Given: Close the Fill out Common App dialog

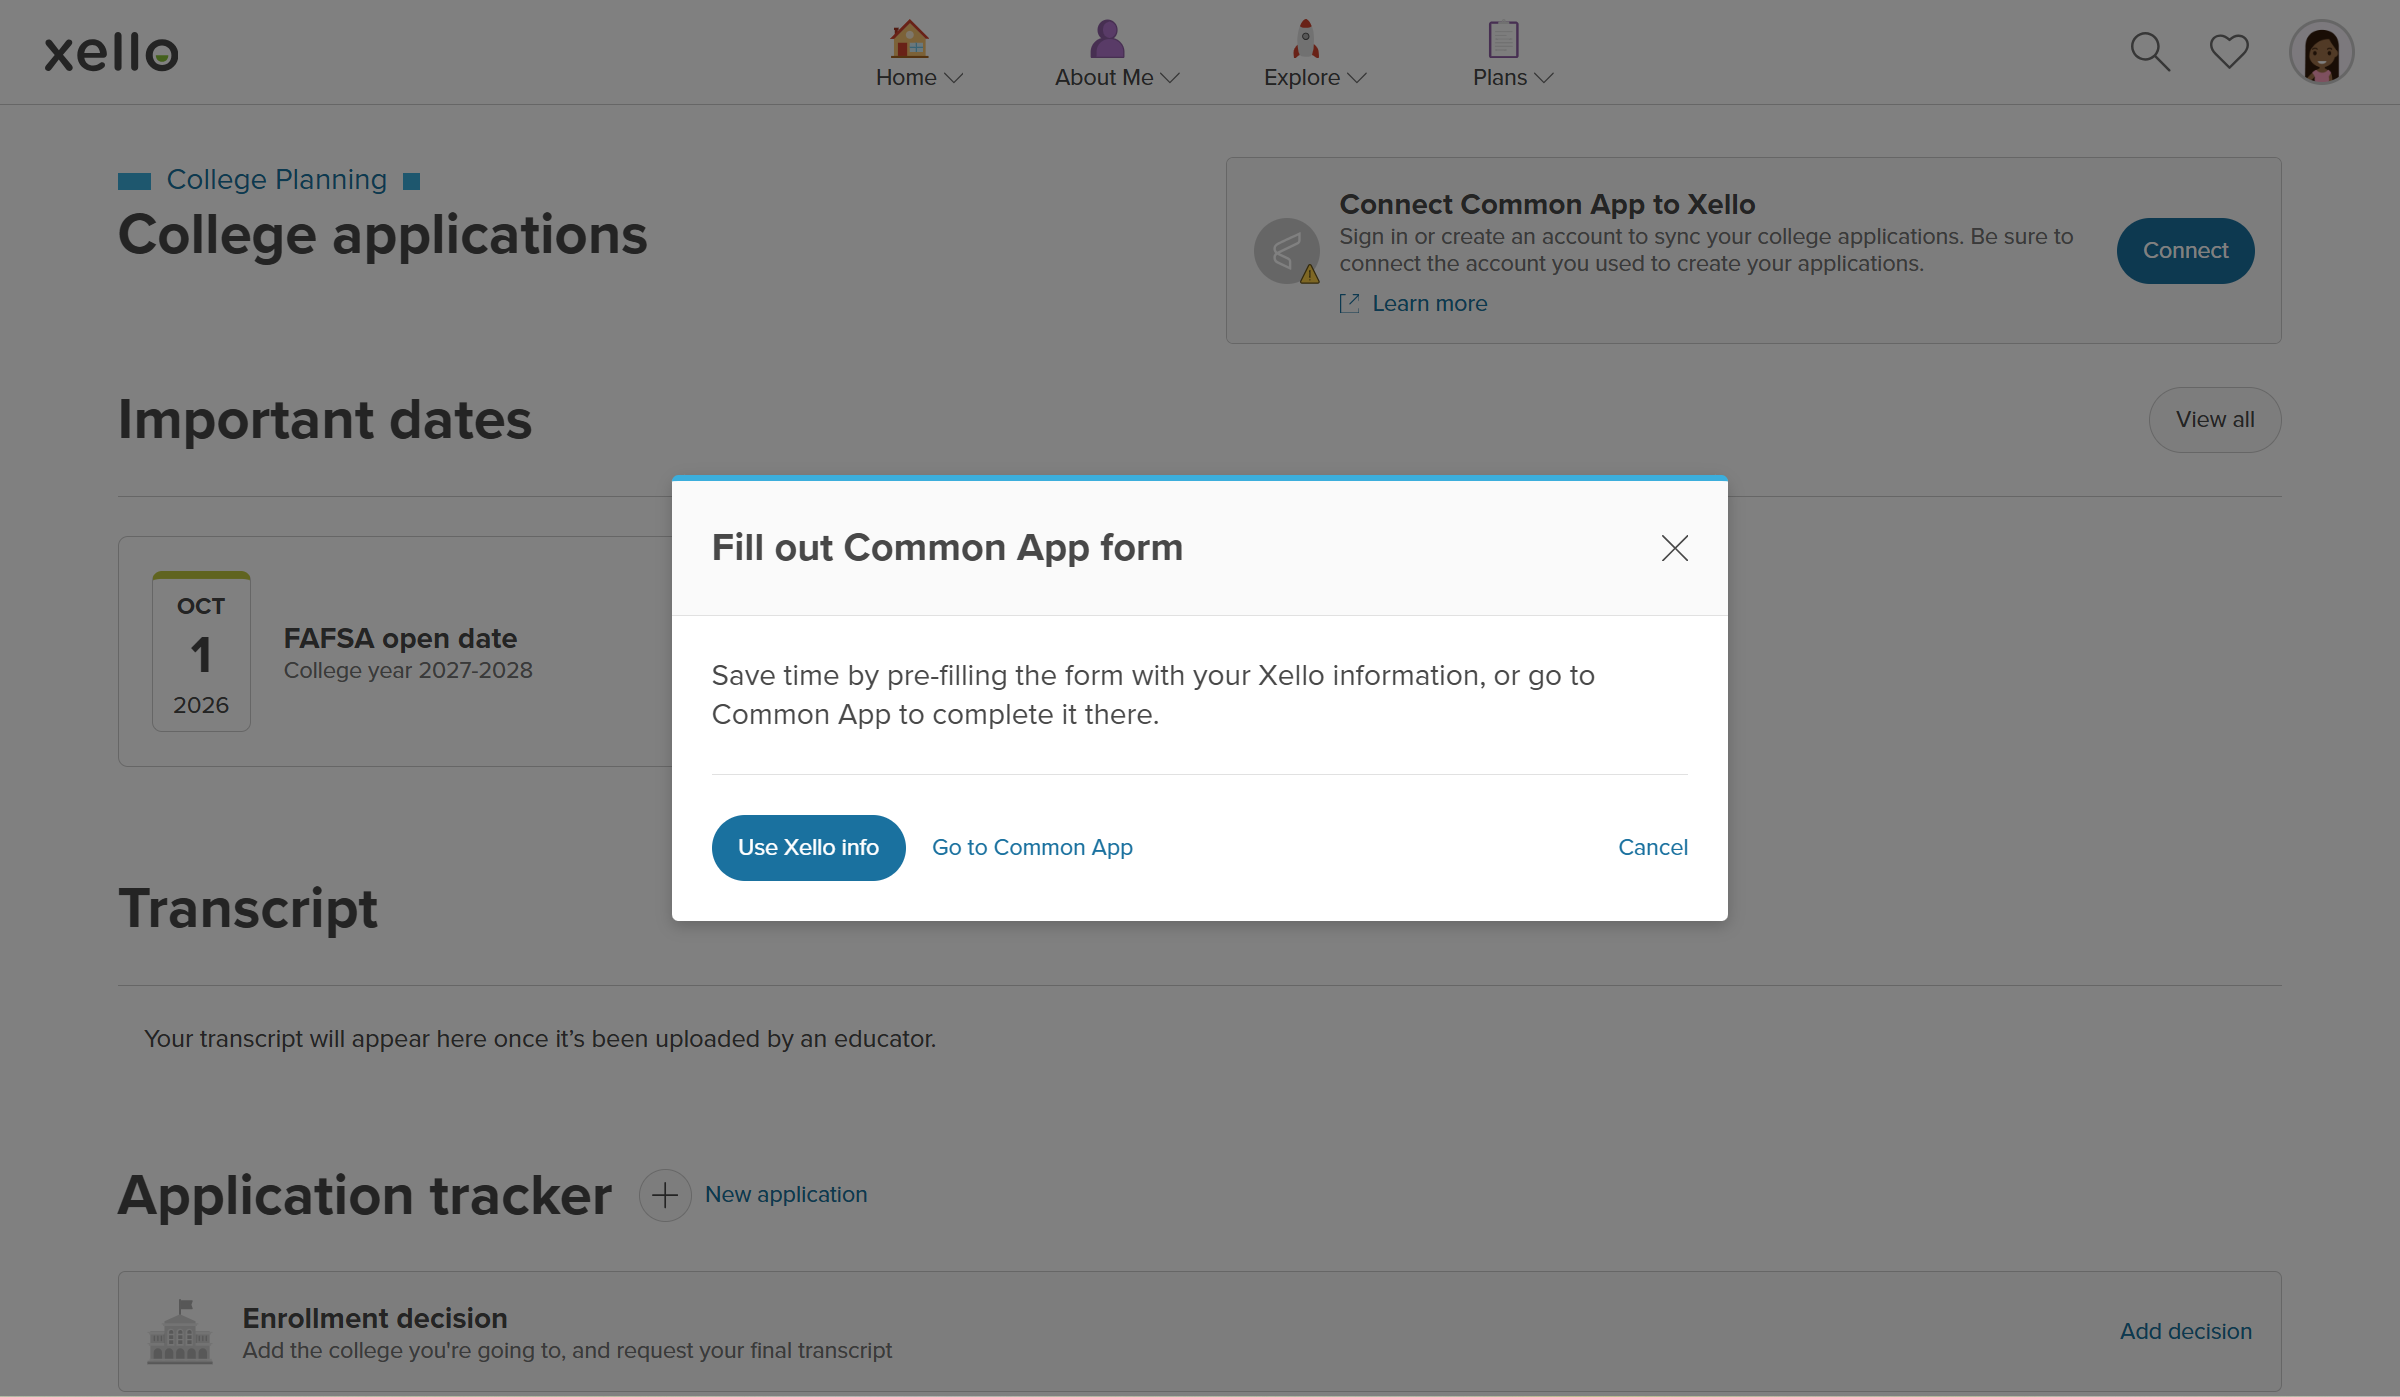Looking at the screenshot, I should coord(1675,548).
